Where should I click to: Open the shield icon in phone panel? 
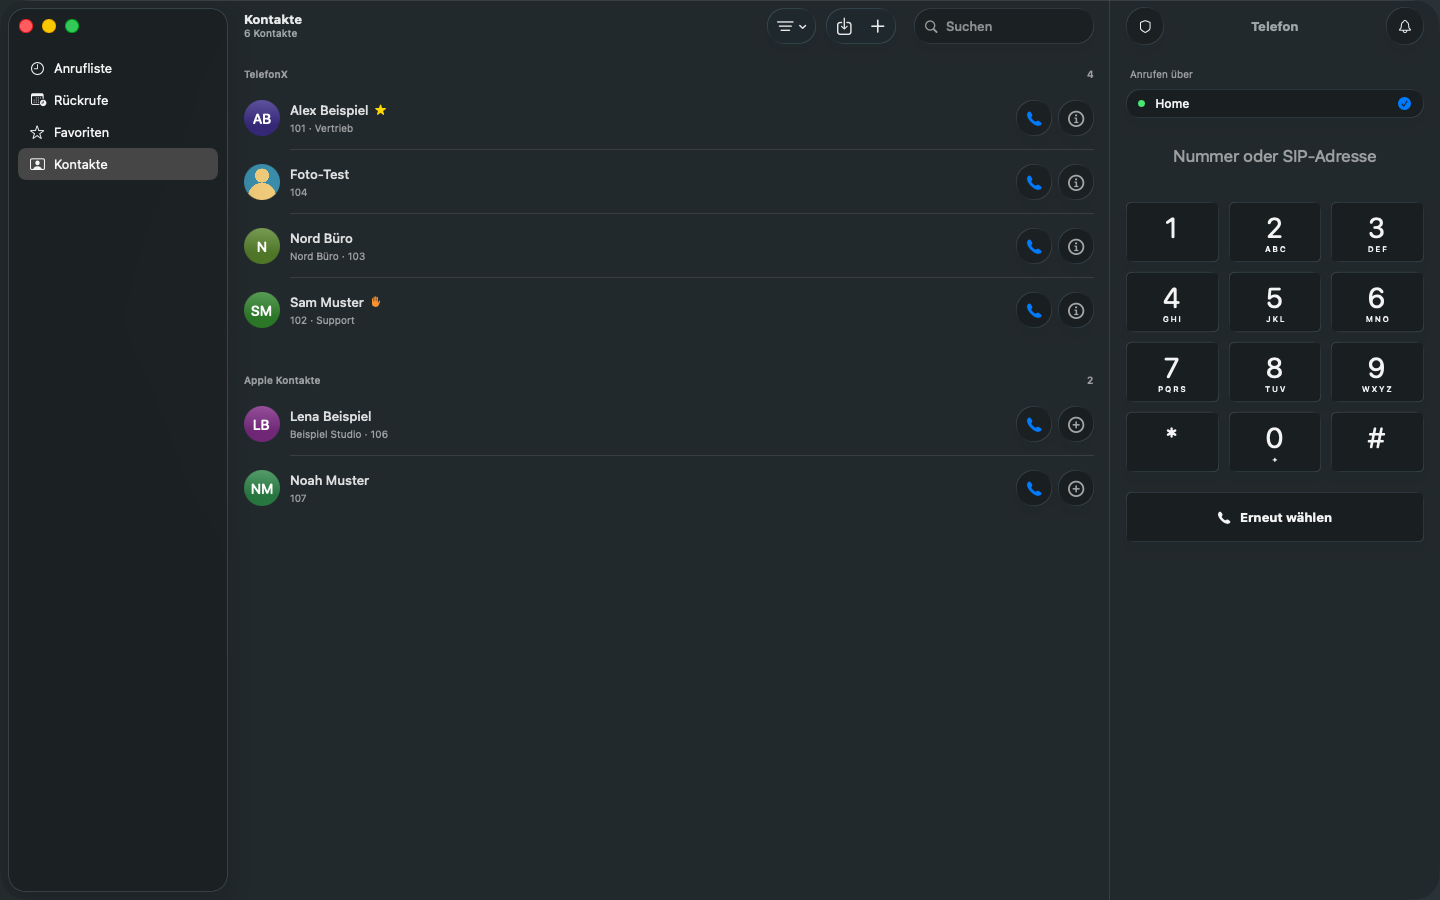coord(1145,27)
